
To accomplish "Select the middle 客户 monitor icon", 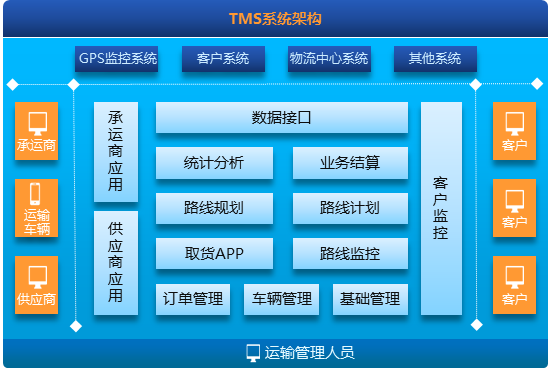I will point(515,201).
